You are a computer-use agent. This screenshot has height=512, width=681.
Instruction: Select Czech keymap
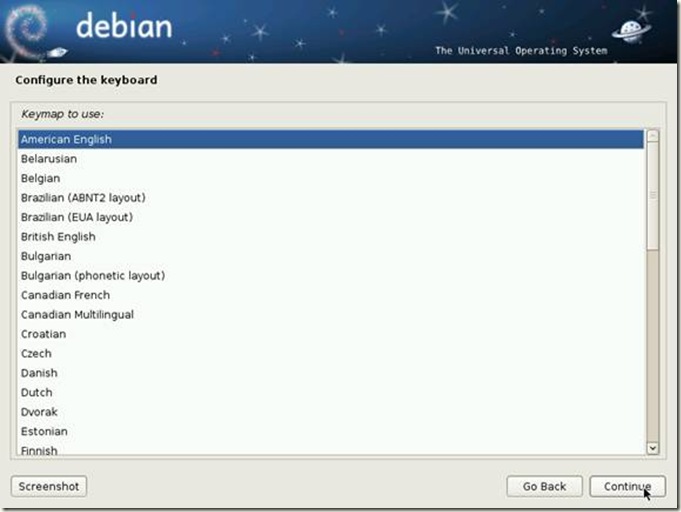click(x=331, y=353)
